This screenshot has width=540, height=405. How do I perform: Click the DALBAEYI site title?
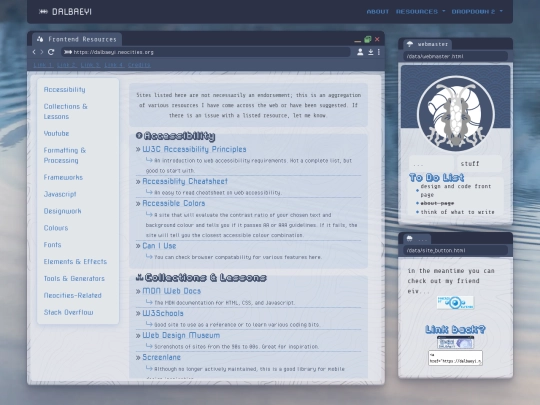(x=72, y=12)
